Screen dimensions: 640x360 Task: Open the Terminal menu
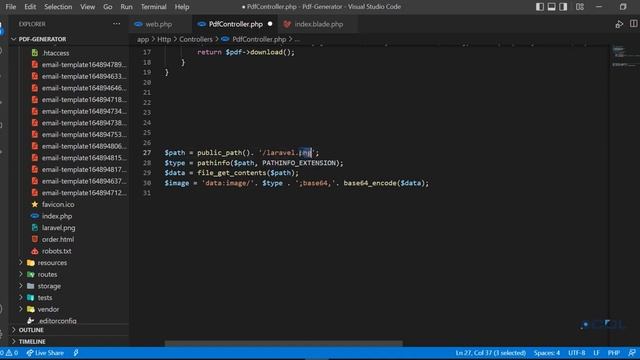153,7
